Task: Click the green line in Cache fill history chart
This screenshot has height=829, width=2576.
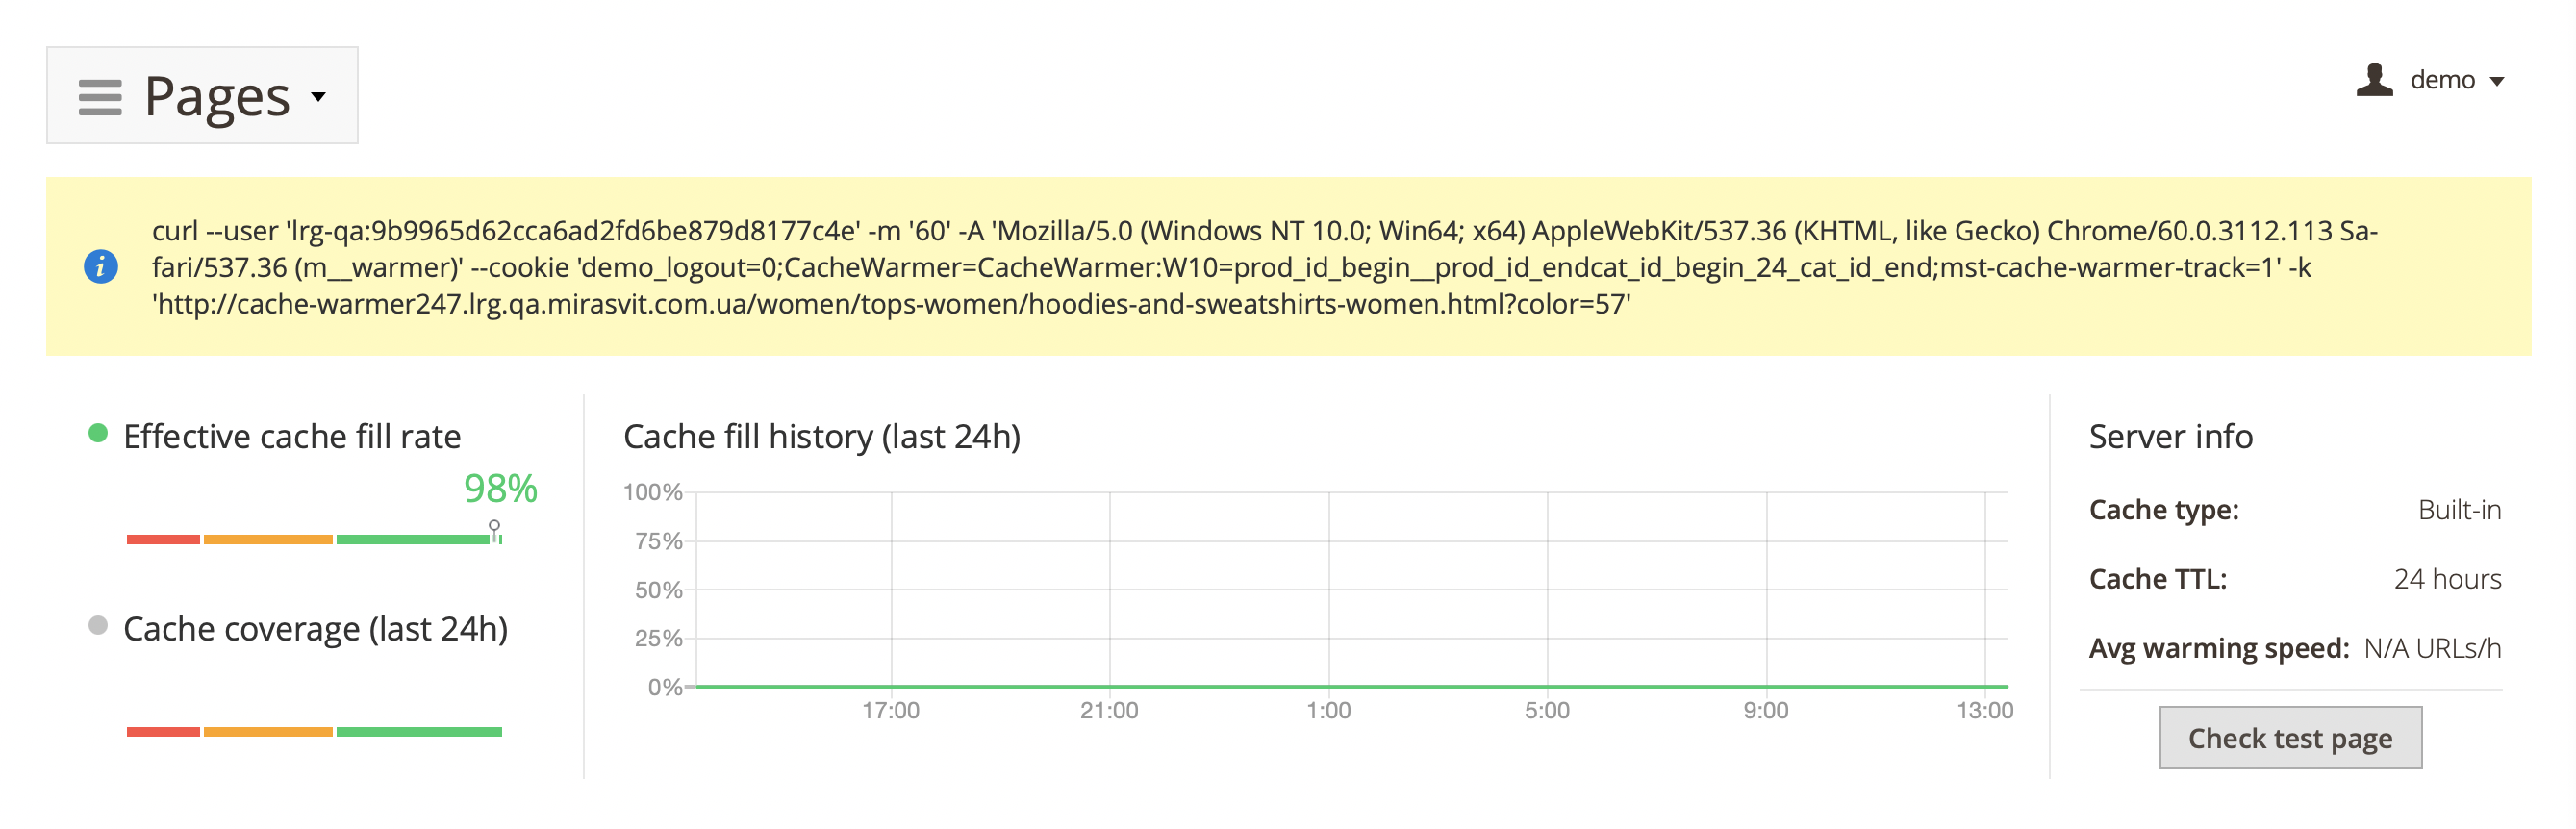Action: click(1350, 686)
